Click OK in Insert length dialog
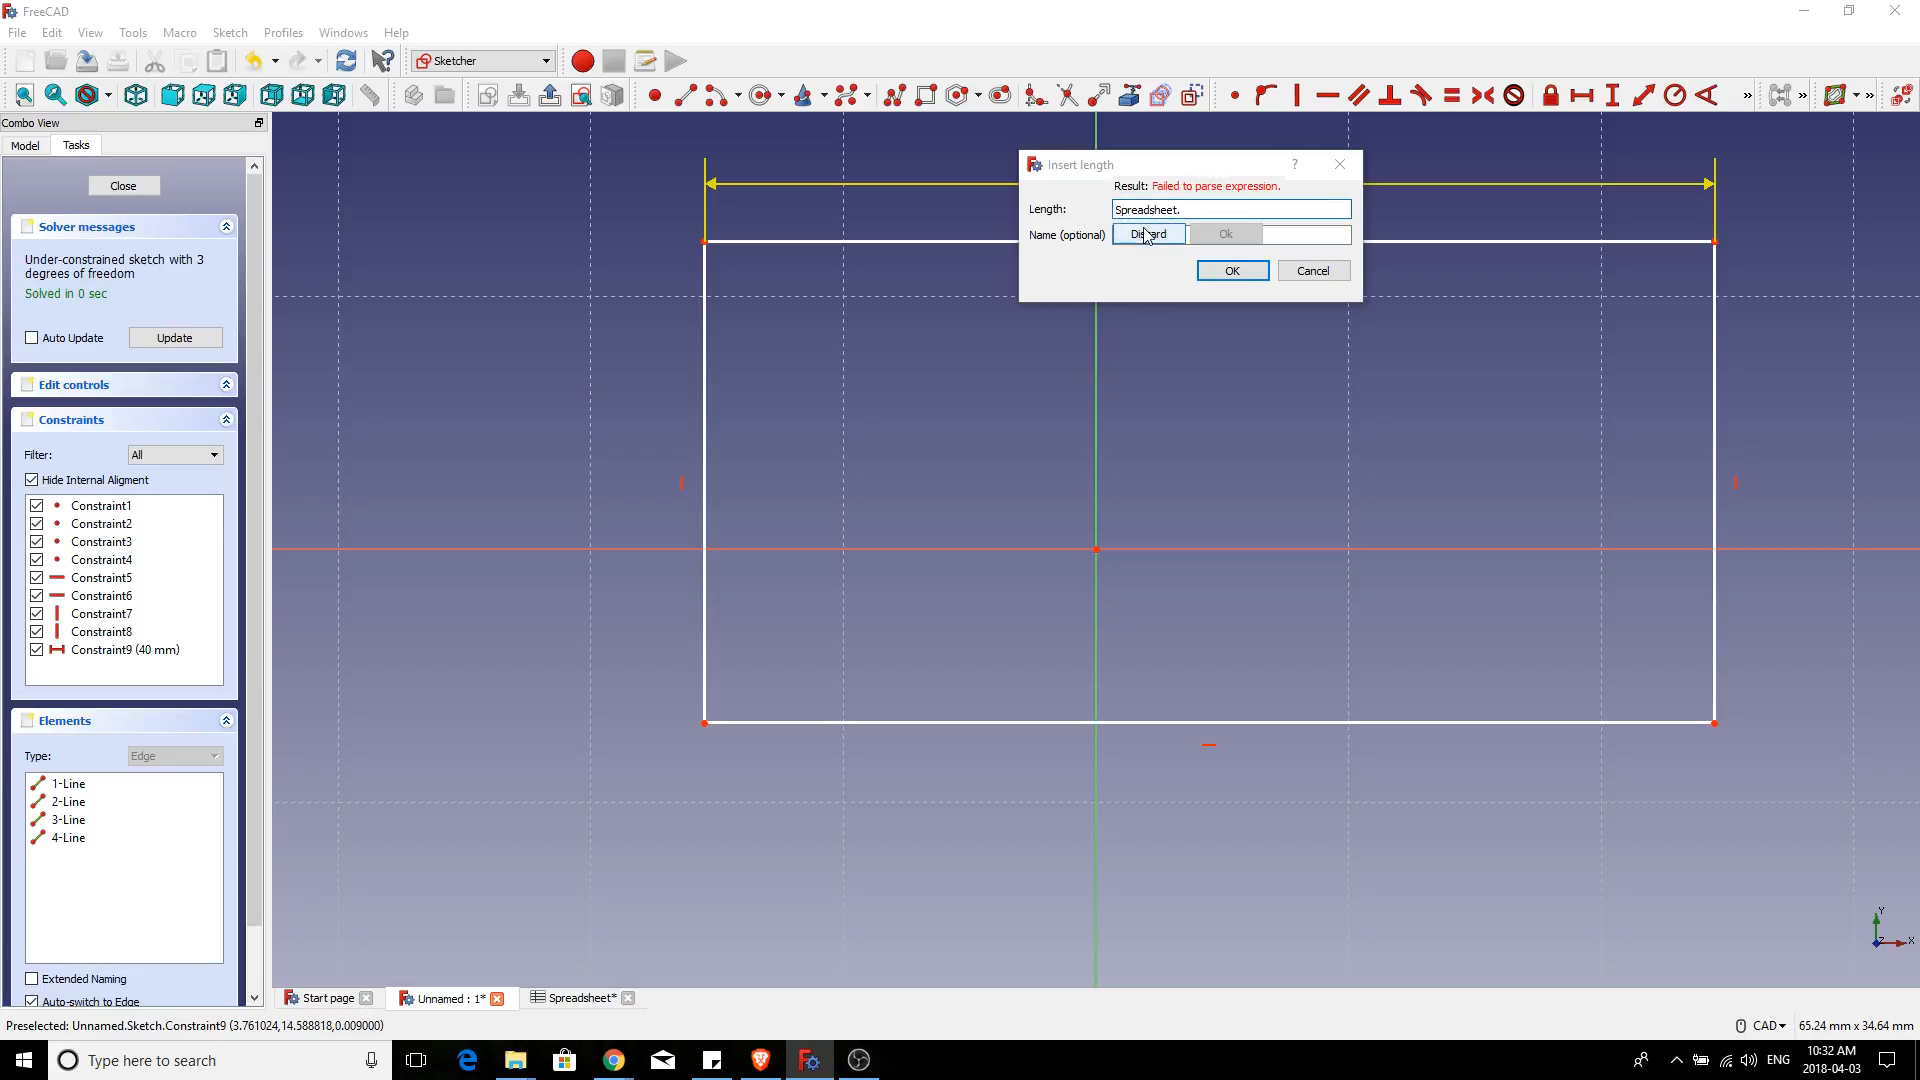 click(x=1232, y=271)
